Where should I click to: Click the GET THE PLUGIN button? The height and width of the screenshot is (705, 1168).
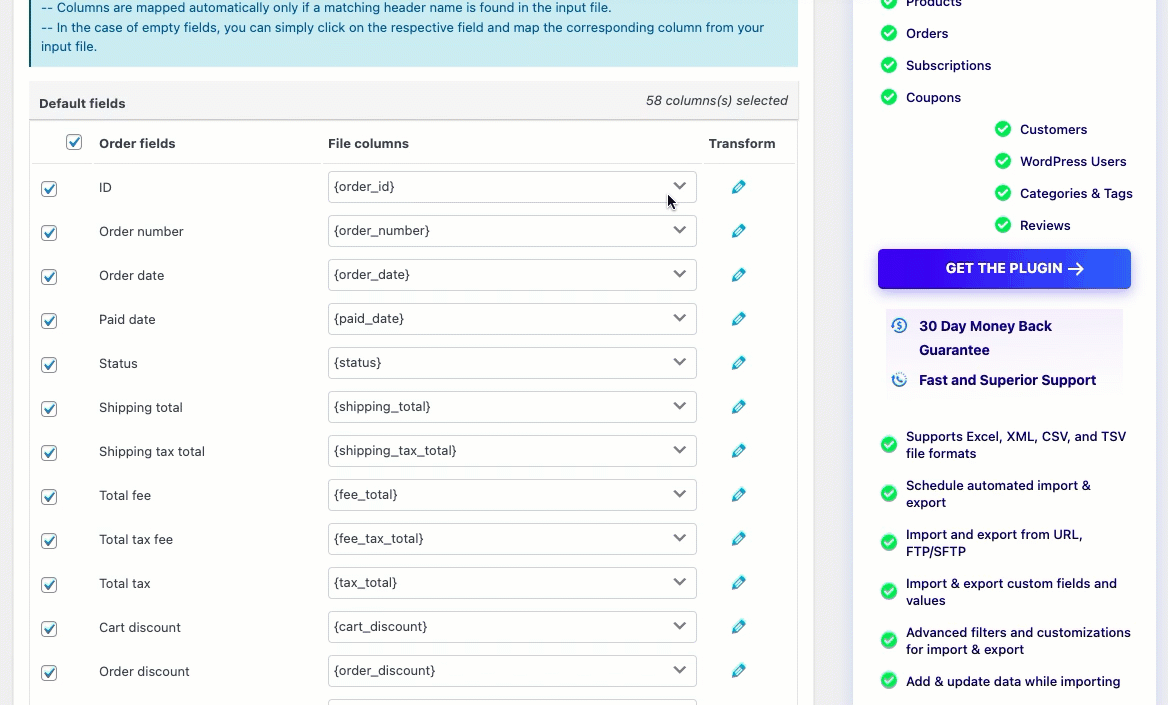click(1004, 269)
